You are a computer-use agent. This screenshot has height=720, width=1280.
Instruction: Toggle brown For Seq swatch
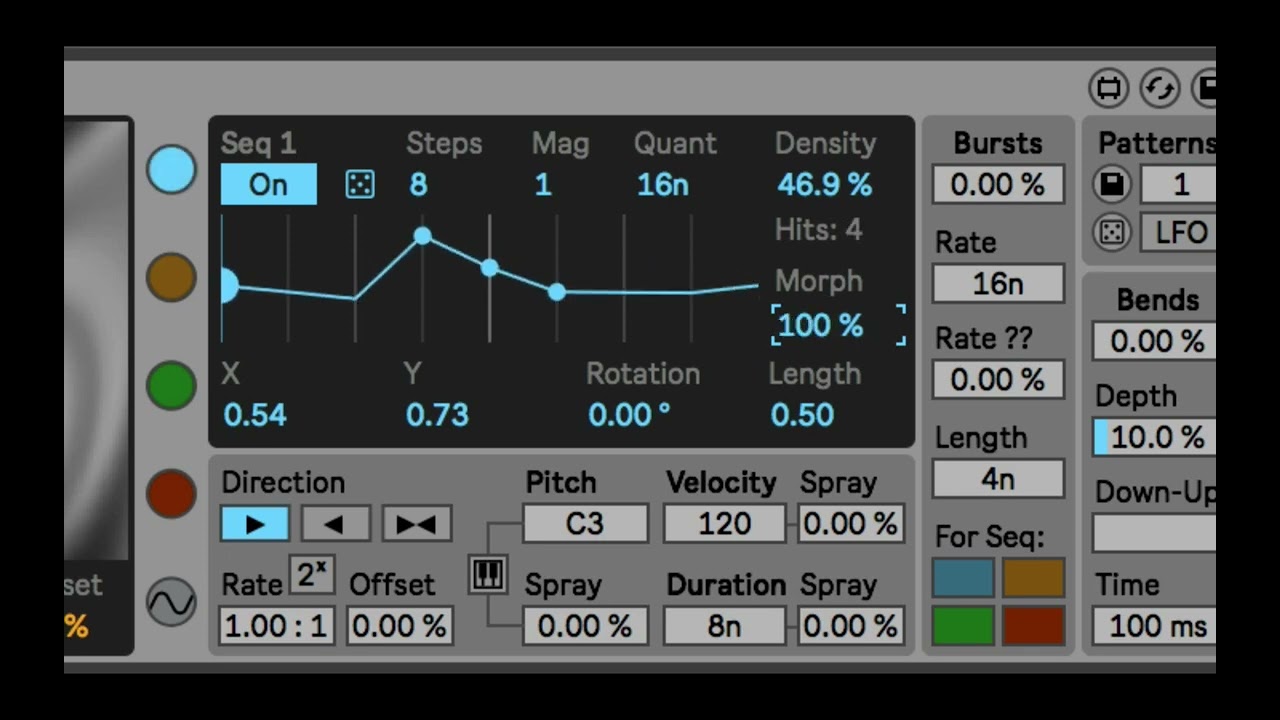pos(1033,578)
